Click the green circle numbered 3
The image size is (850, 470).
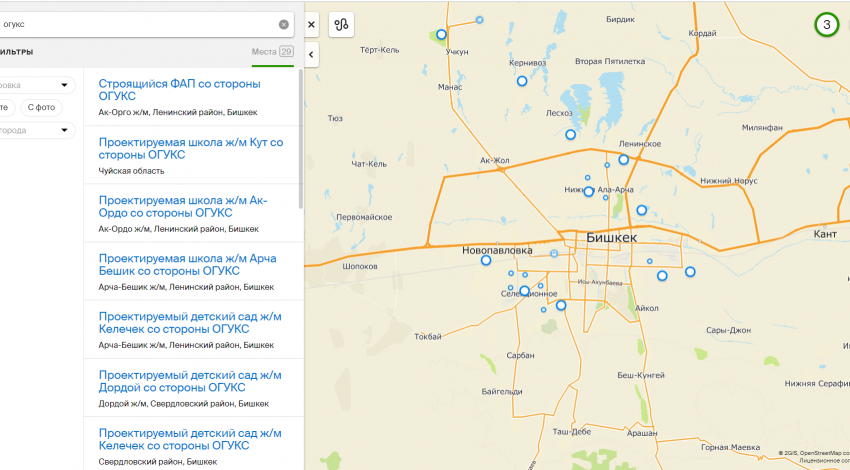tap(826, 25)
